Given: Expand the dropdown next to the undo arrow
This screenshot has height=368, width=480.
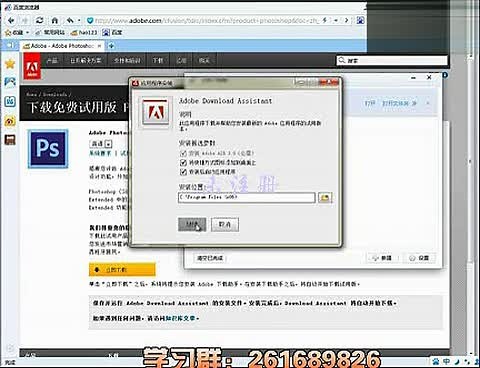Looking at the screenshot, I should point(79,21).
